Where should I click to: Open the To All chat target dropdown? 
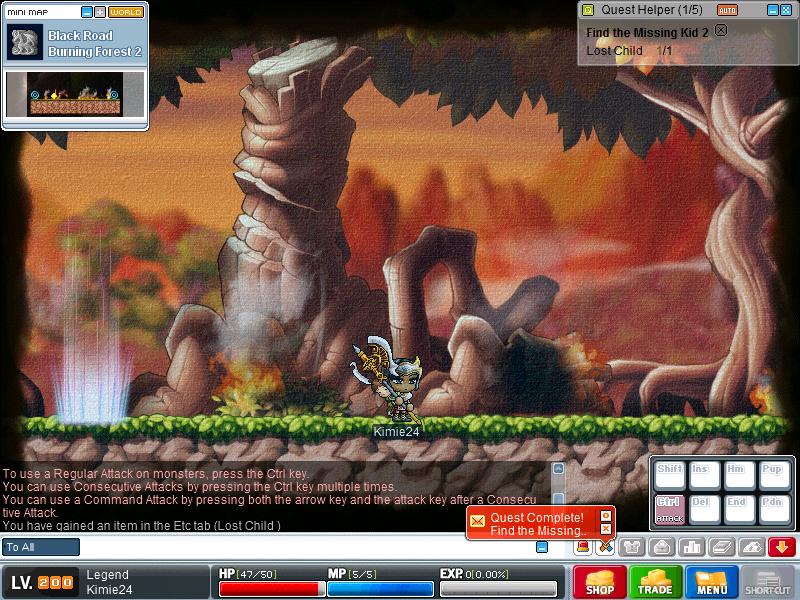pyautogui.click(x=41, y=547)
